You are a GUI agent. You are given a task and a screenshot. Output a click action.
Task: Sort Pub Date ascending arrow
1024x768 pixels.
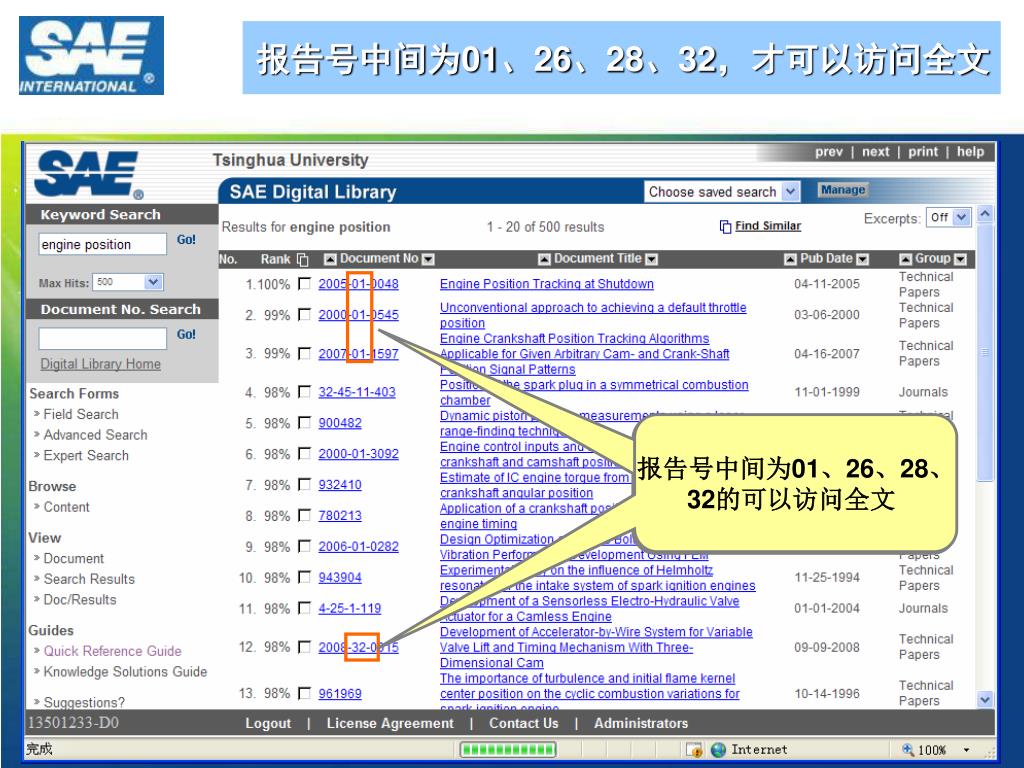point(790,259)
